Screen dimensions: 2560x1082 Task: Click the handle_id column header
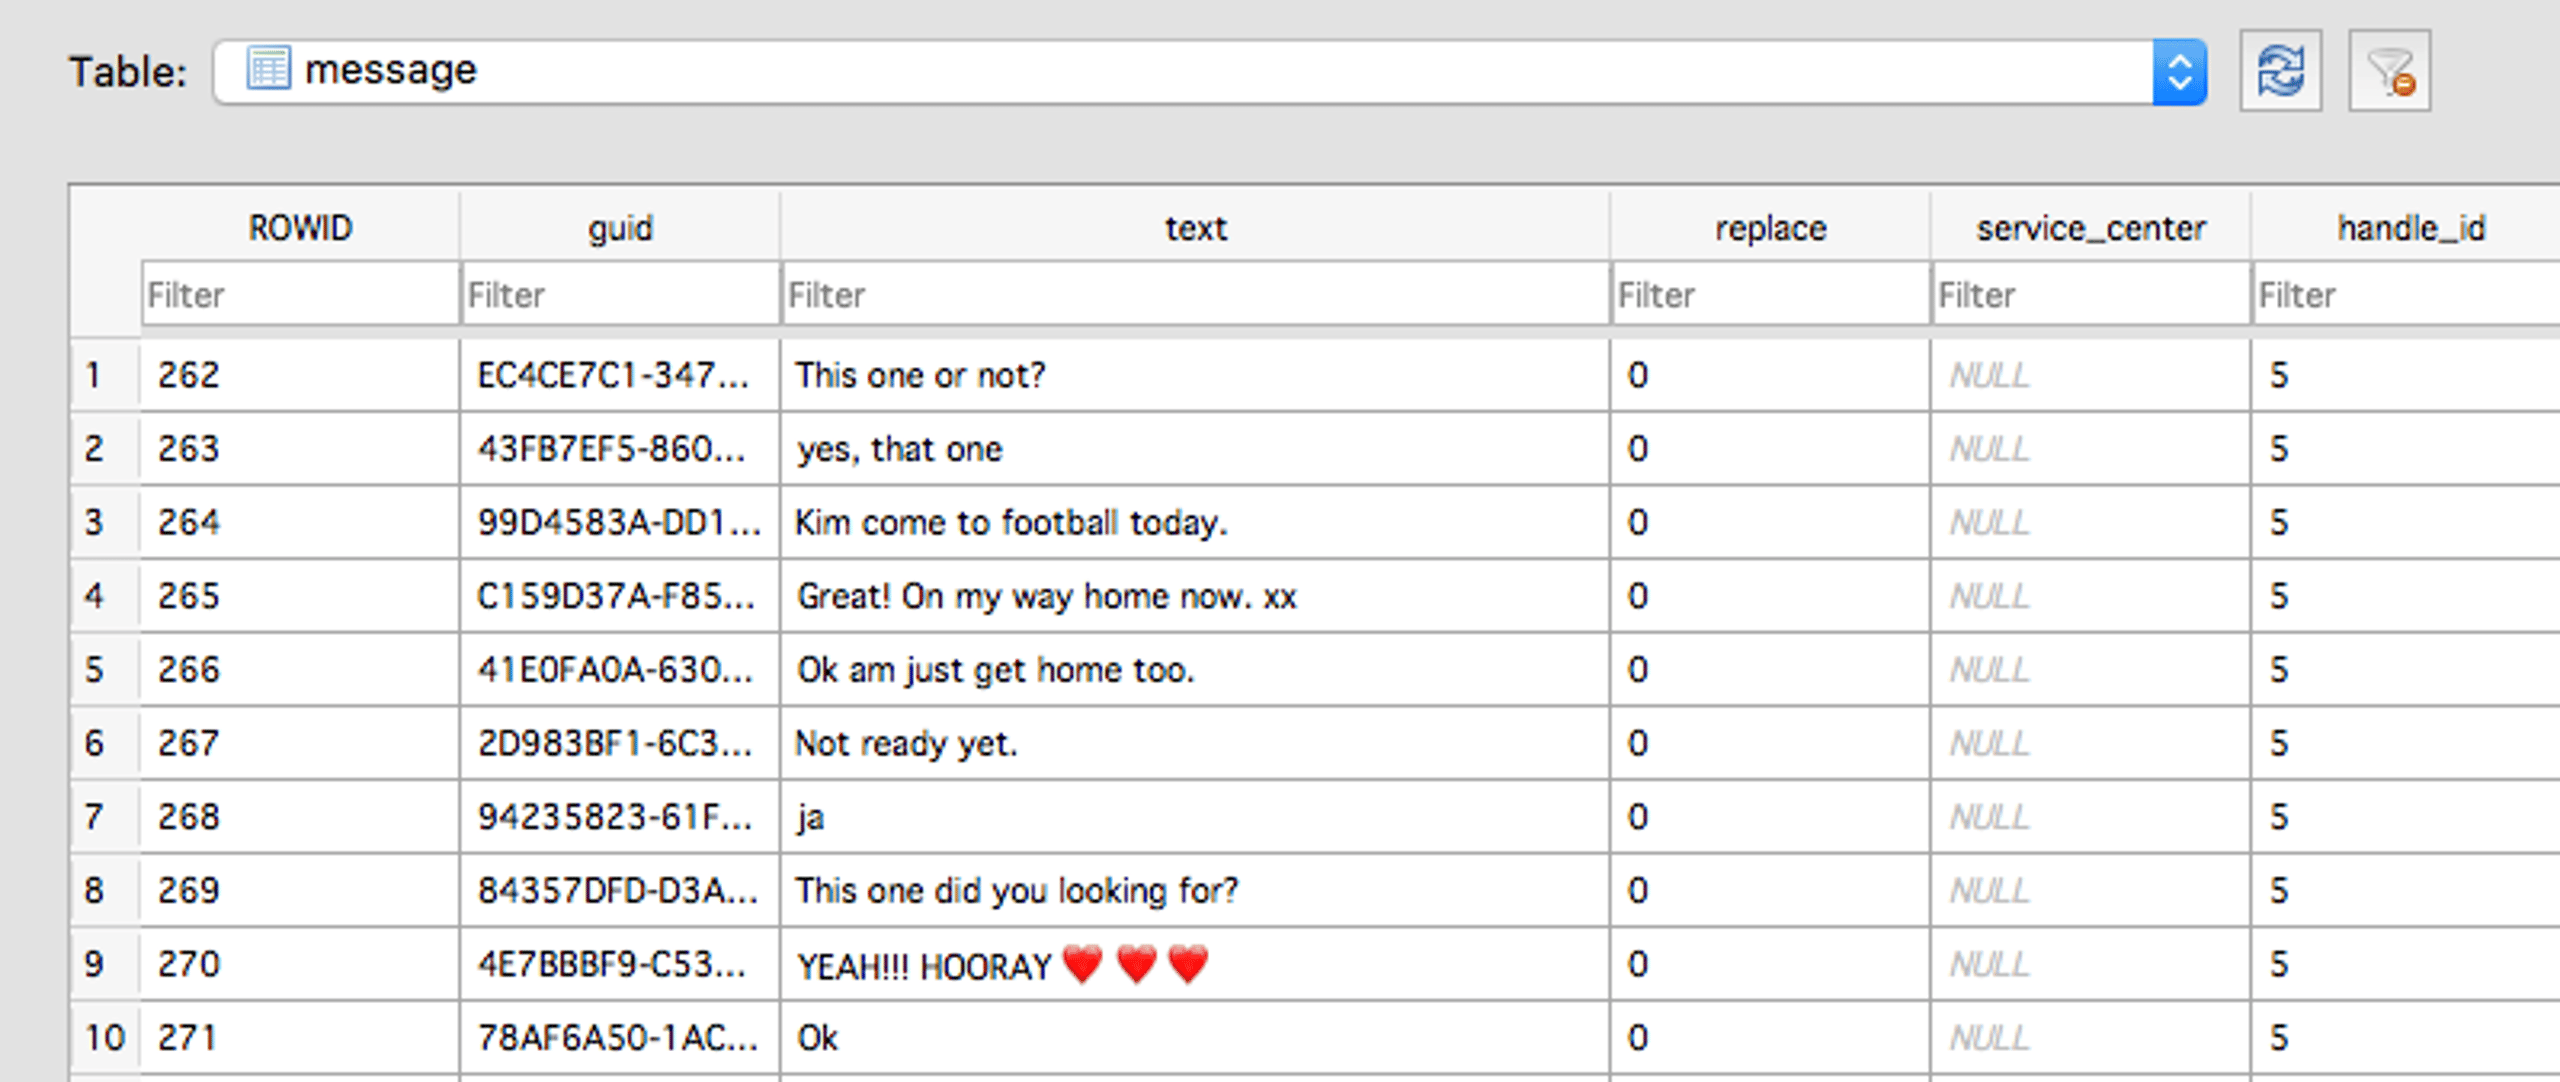click(2410, 228)
